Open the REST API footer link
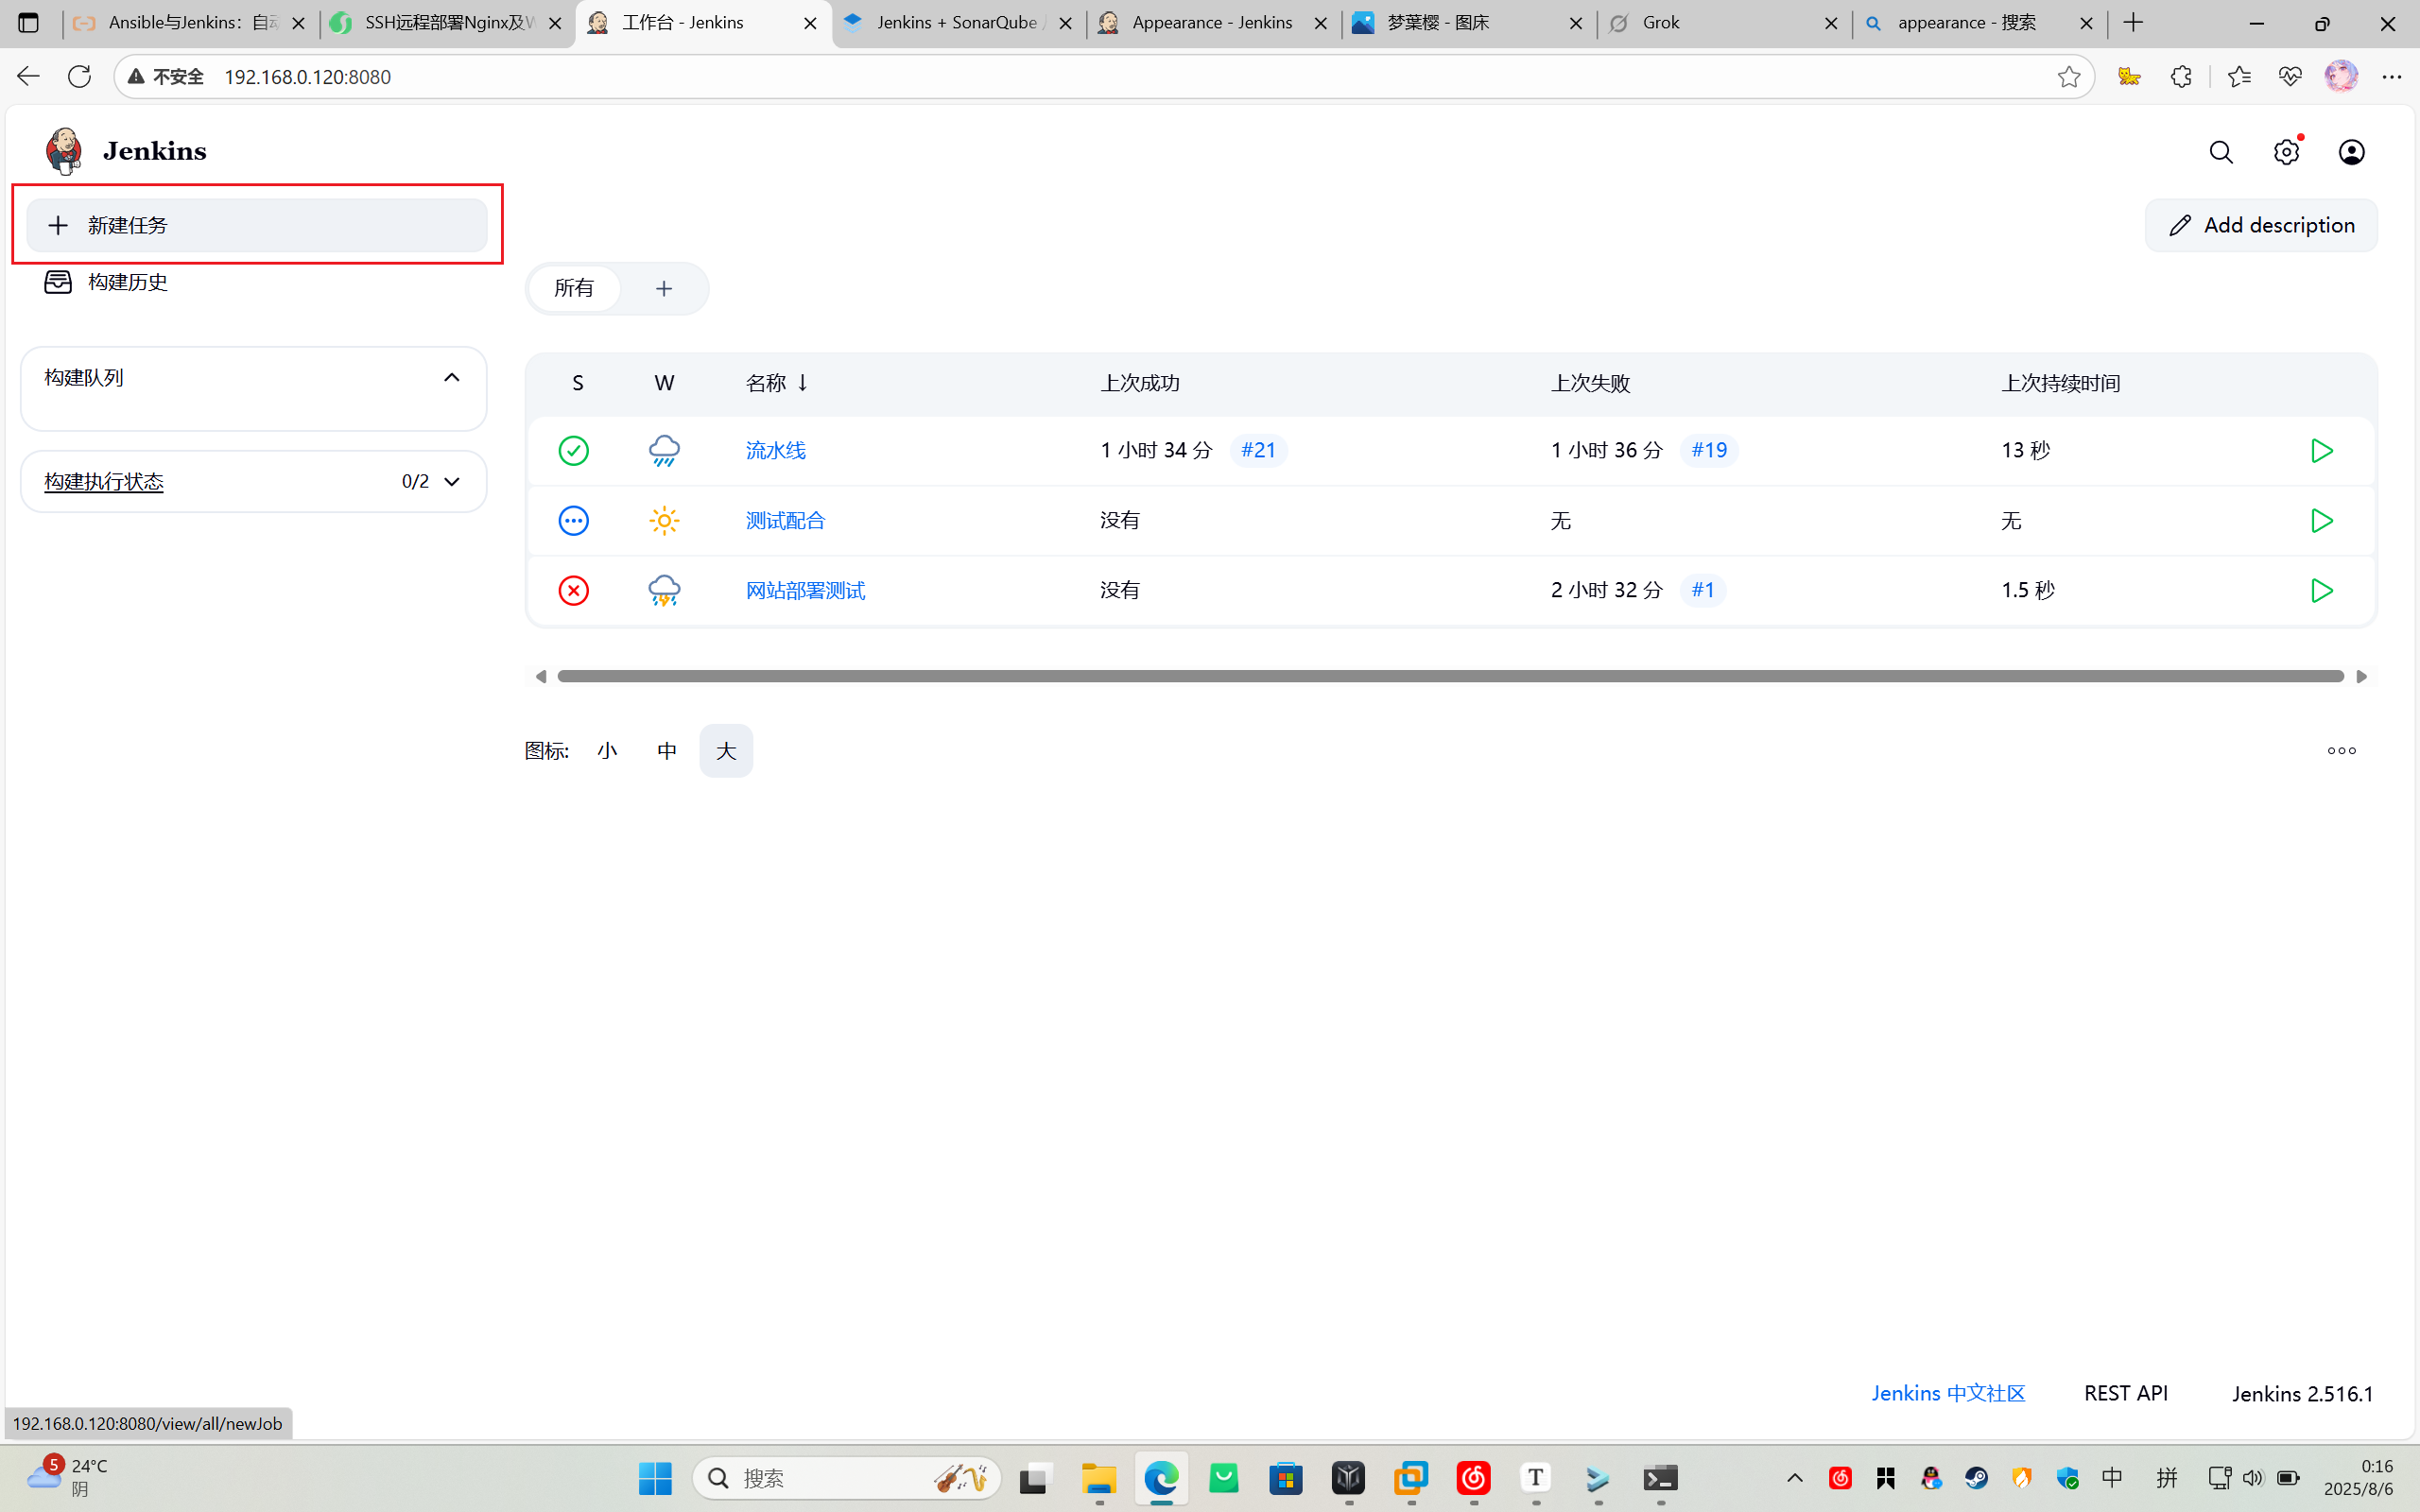2420x1512 pixels. pyautogui.click(x=2126, y=1394)
